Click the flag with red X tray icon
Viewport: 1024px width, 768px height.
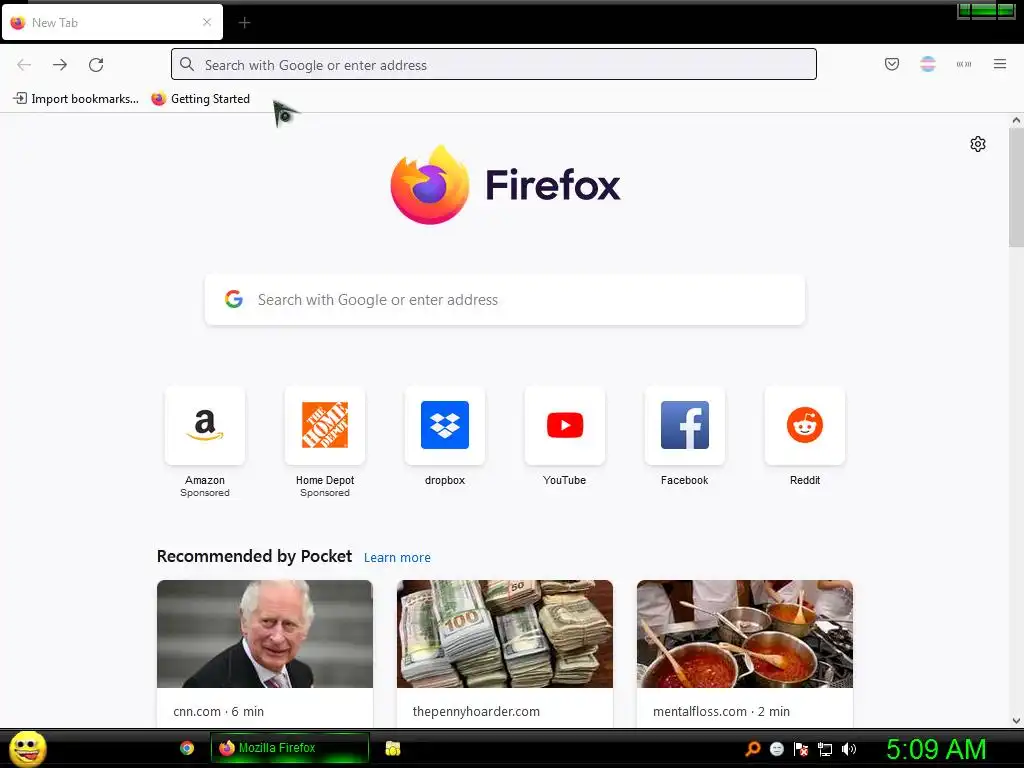(801, 749)
